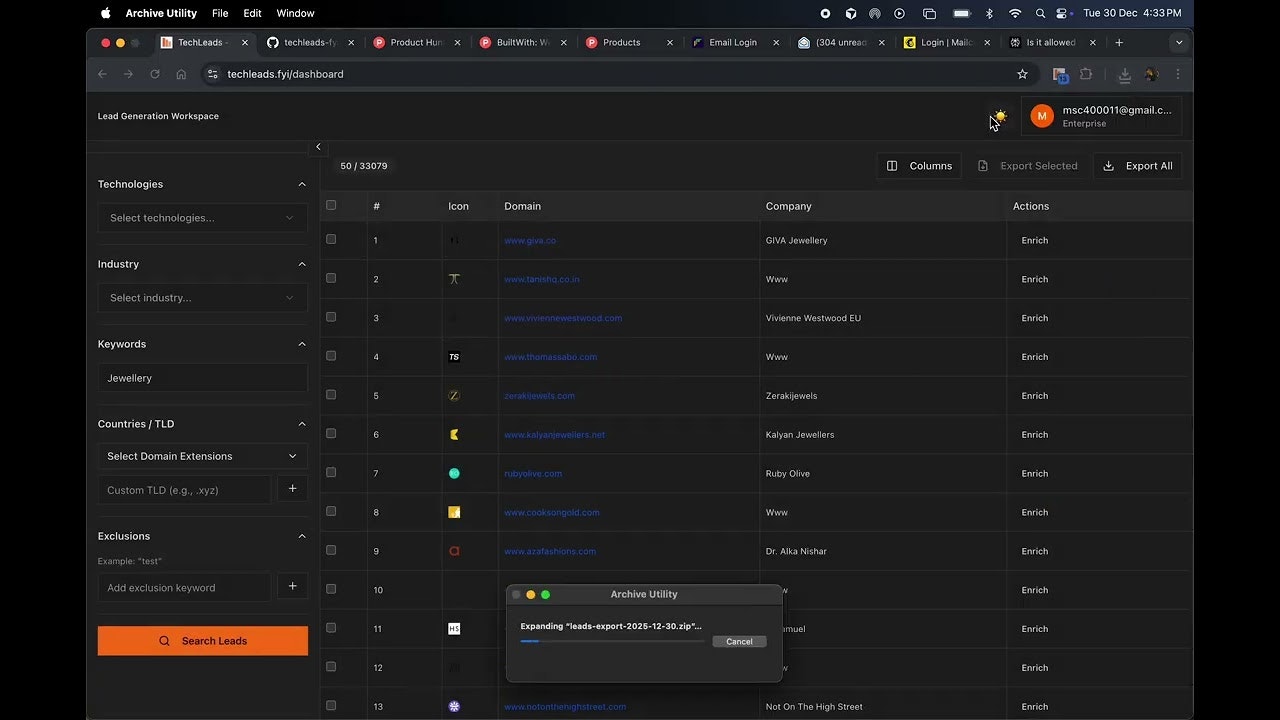
Task: Collapse sidebar with the chevron arrow
Action: click(318, 147)
